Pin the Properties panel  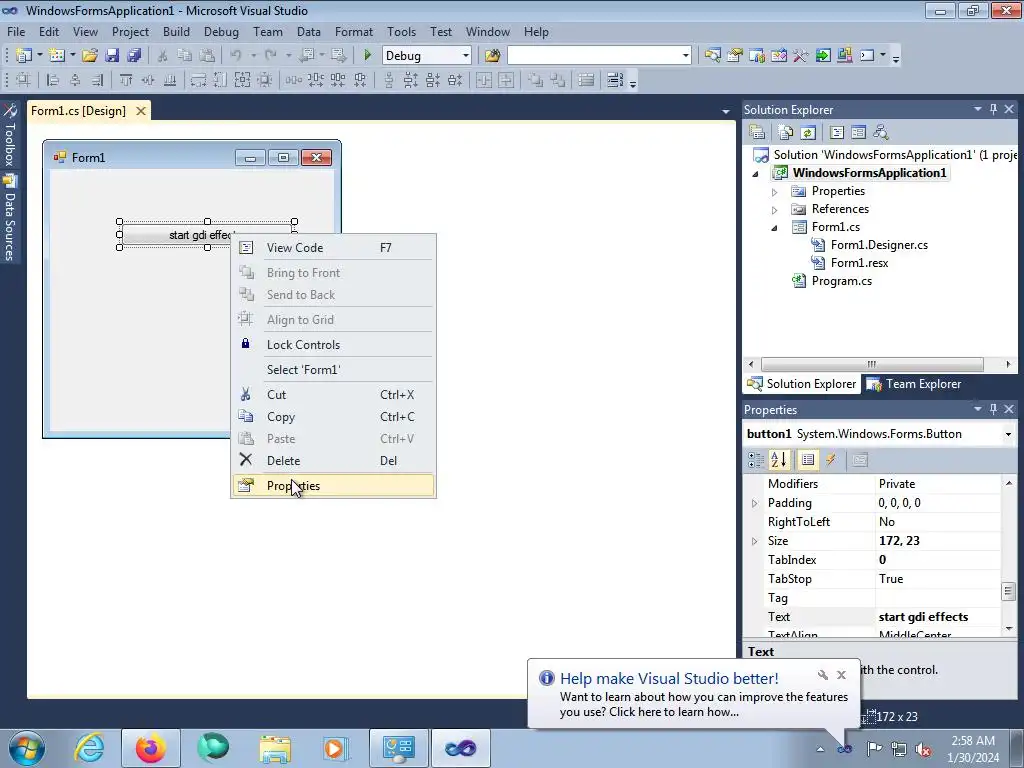[x=993, y=409]
